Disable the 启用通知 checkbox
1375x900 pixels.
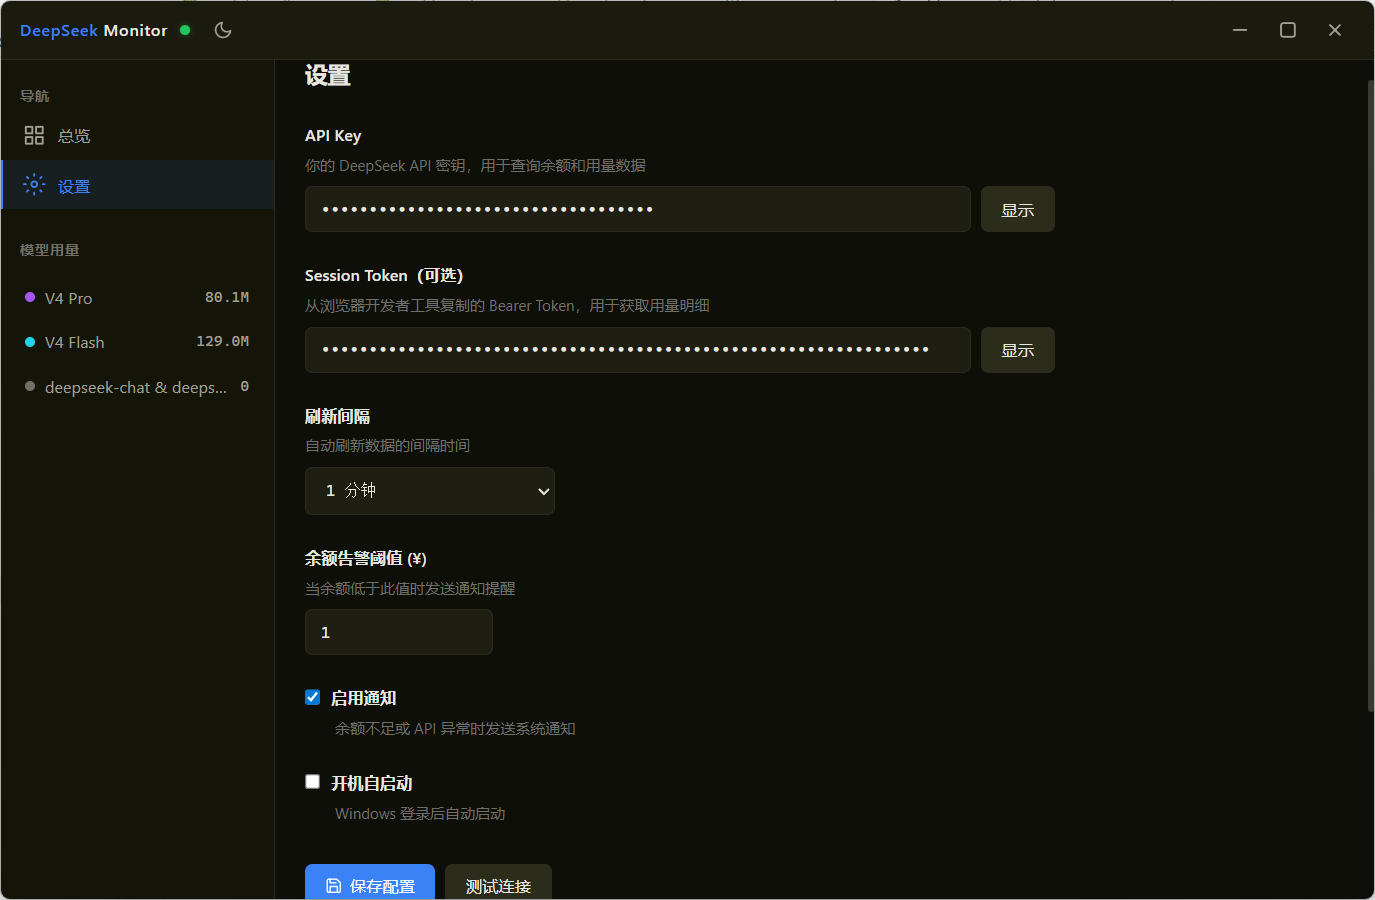(x=313, y=697)
